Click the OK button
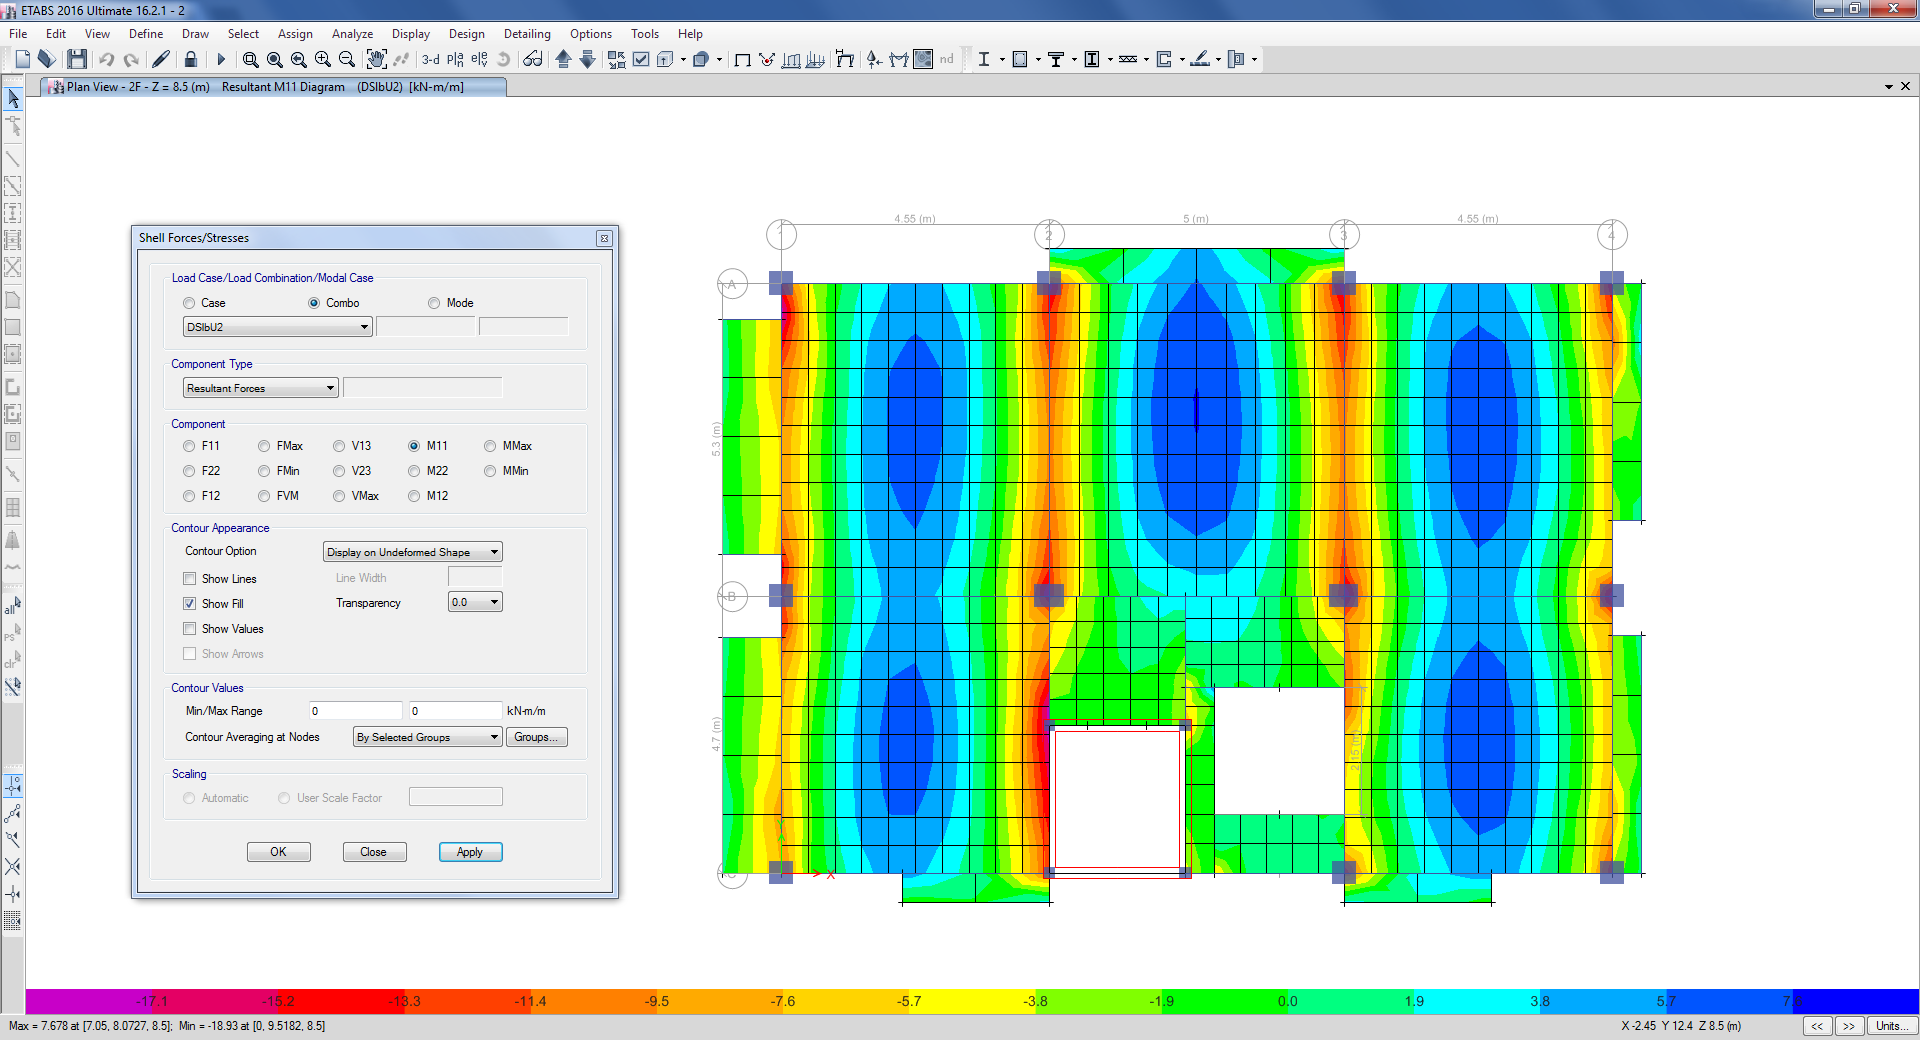The width and height of the screenshot is (1920, 1040). point(278,852)
